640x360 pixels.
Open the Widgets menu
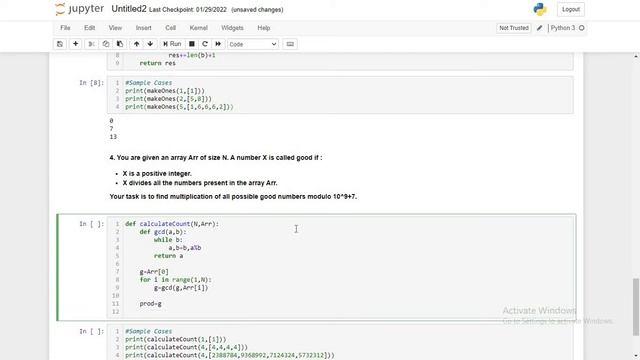pyautogui.click(x=232, y=28)
